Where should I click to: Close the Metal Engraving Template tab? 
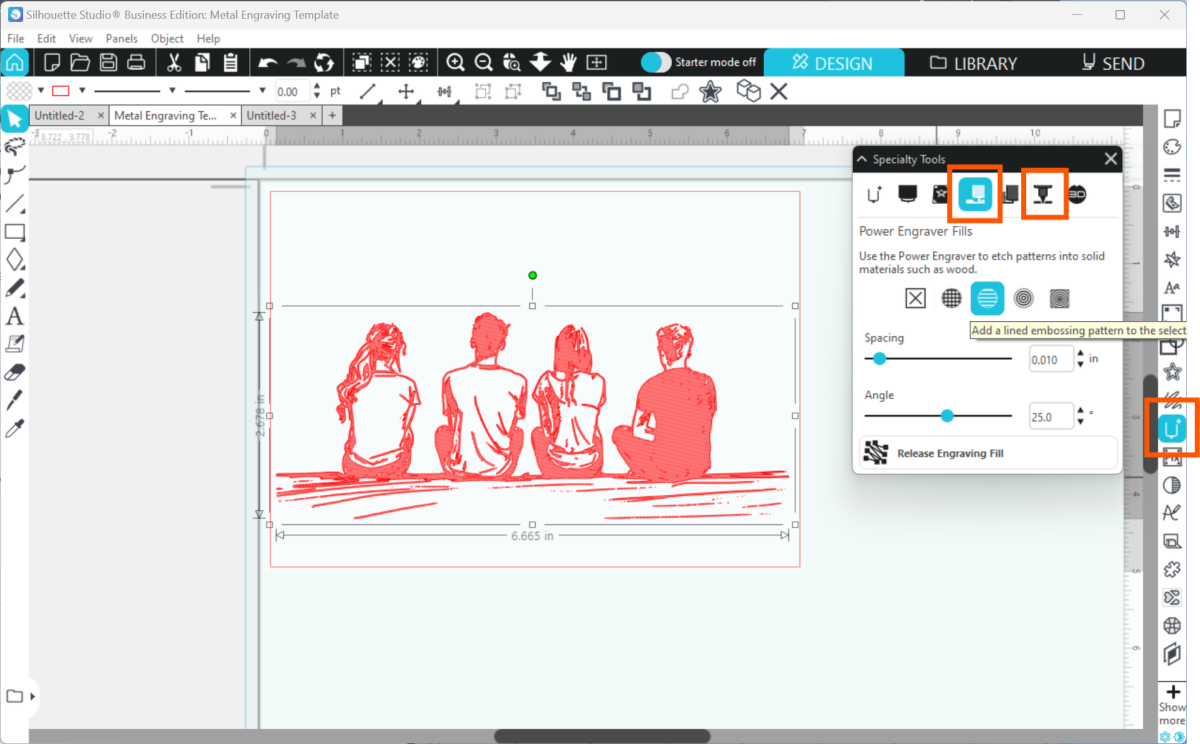(233, 116)
